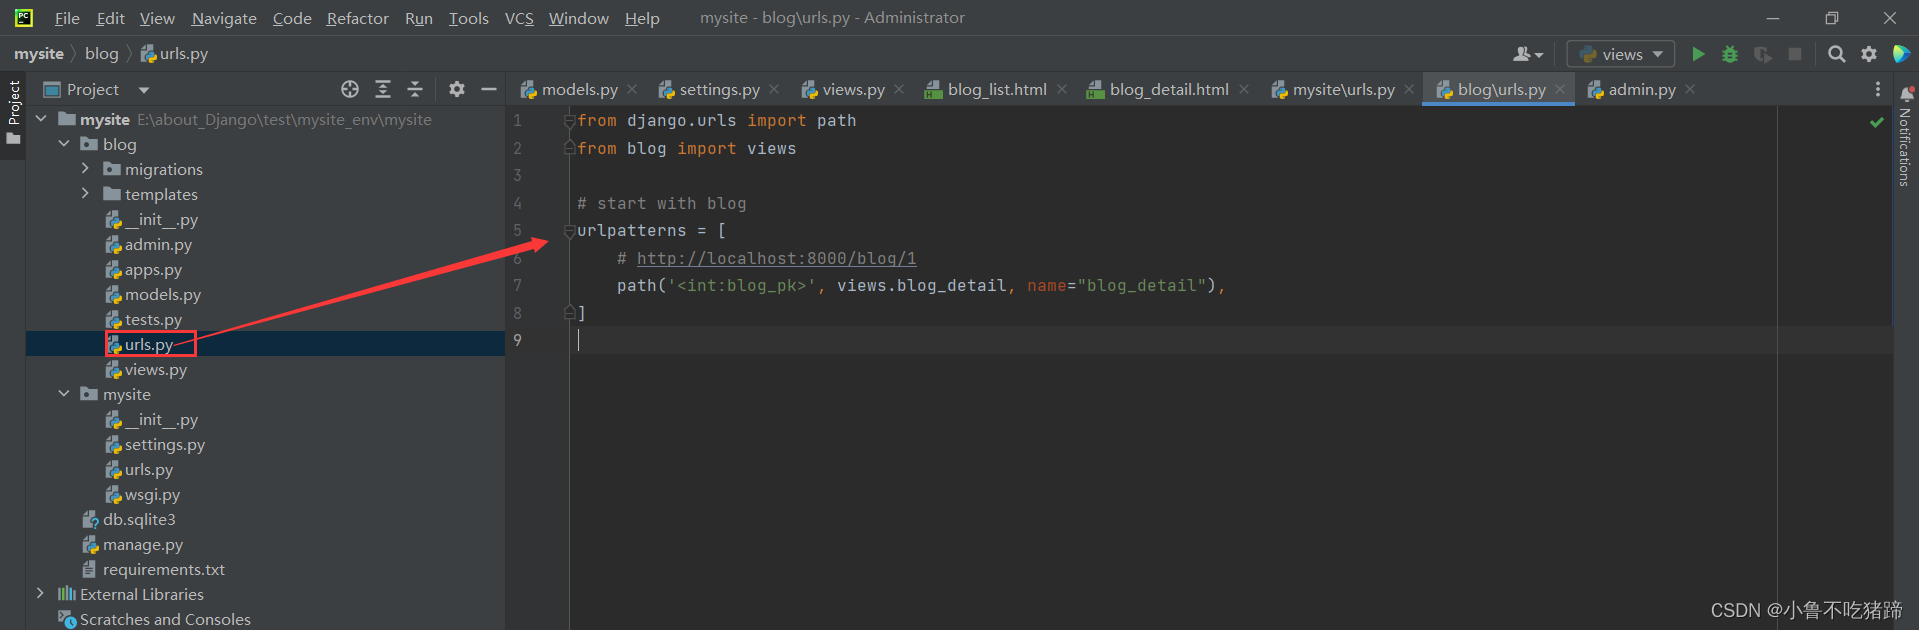This screenshot has height=630, width=1919.
Task: Open the user account icon menu
Action: point(1527,54)
